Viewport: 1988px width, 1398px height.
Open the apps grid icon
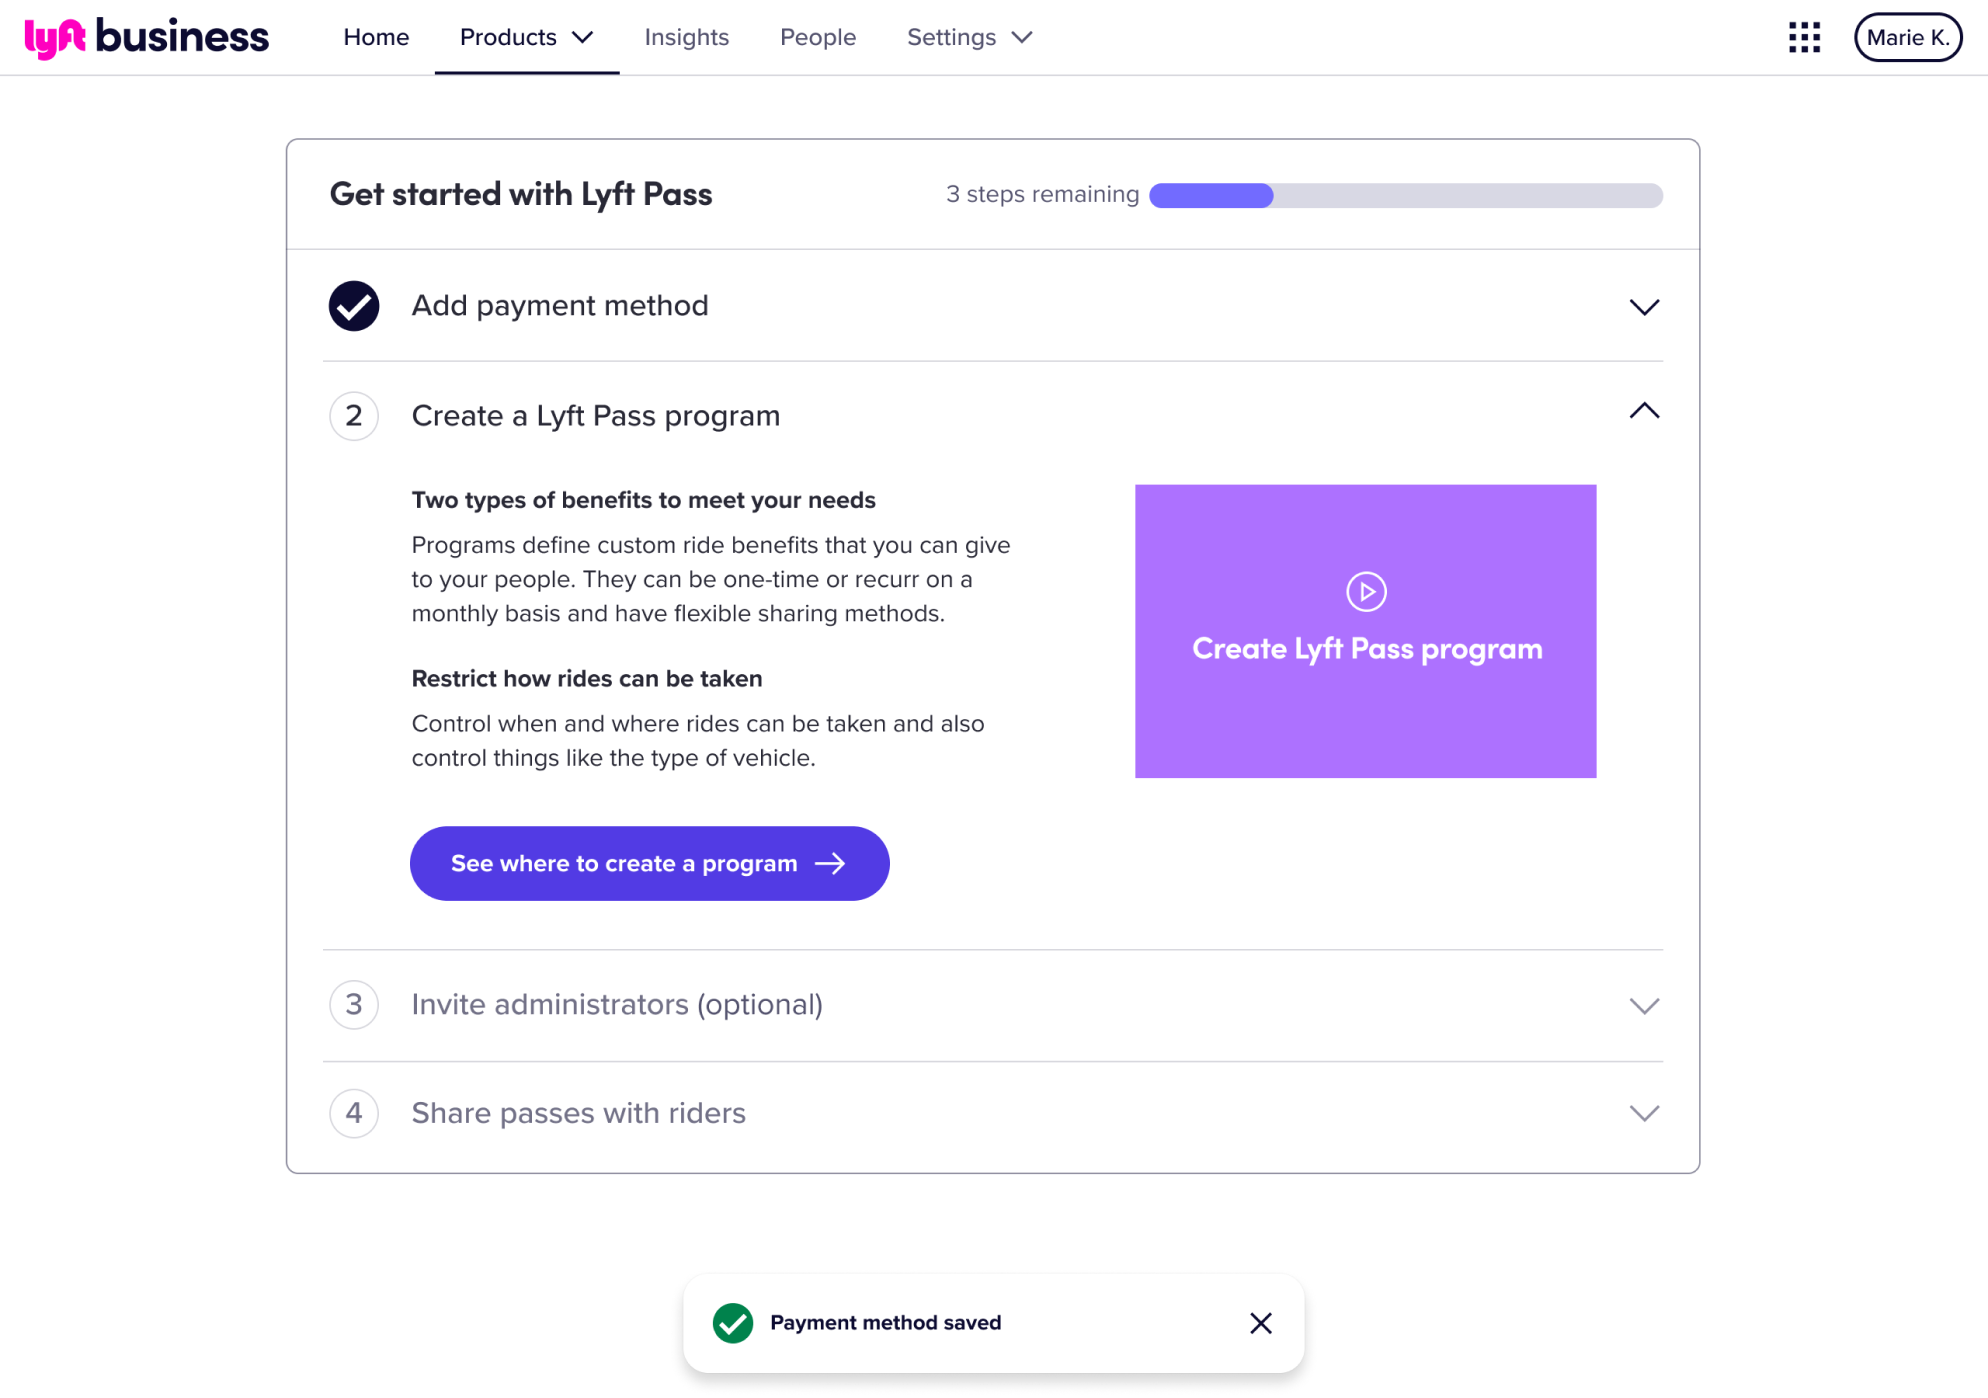click(1804, 38)
